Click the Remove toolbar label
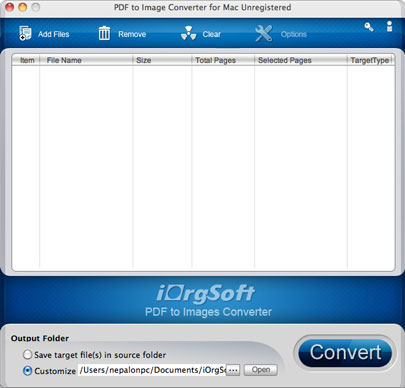Viewport: 405px width, 388px height. [132, 34]
